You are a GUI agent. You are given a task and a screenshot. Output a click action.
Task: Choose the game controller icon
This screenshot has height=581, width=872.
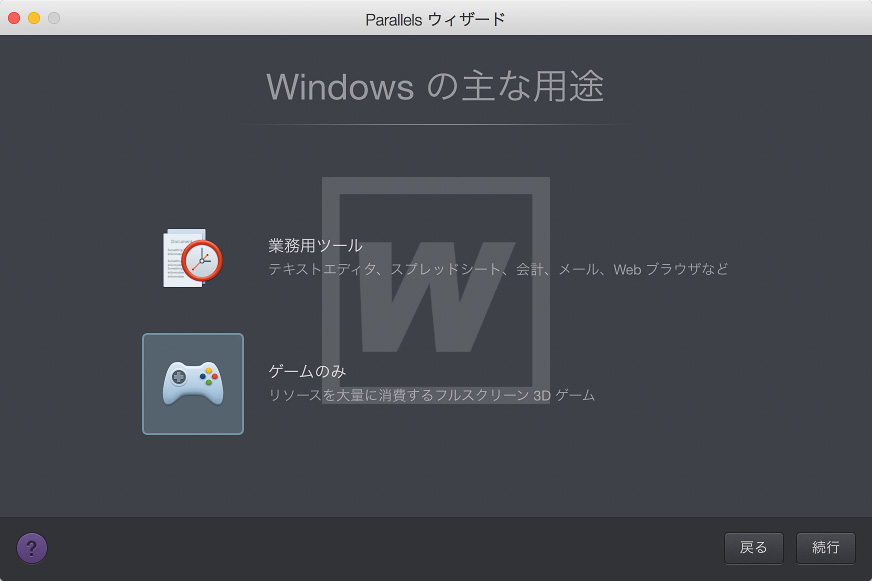click(193, 384)
